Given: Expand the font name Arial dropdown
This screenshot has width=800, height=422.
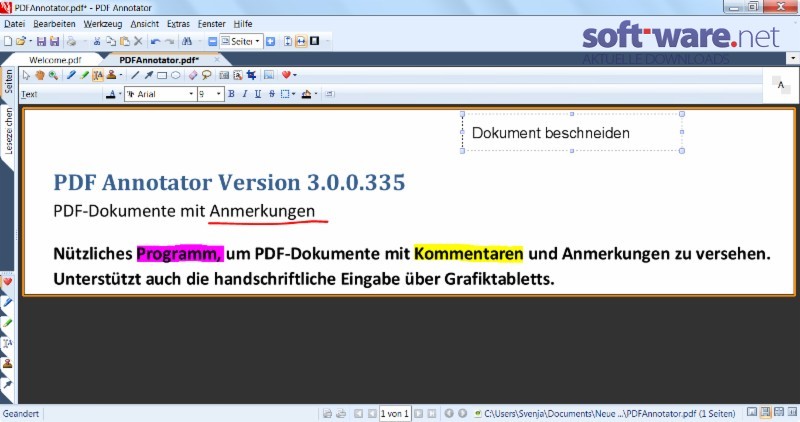Looking at the screenshot, I should [191, 94].
